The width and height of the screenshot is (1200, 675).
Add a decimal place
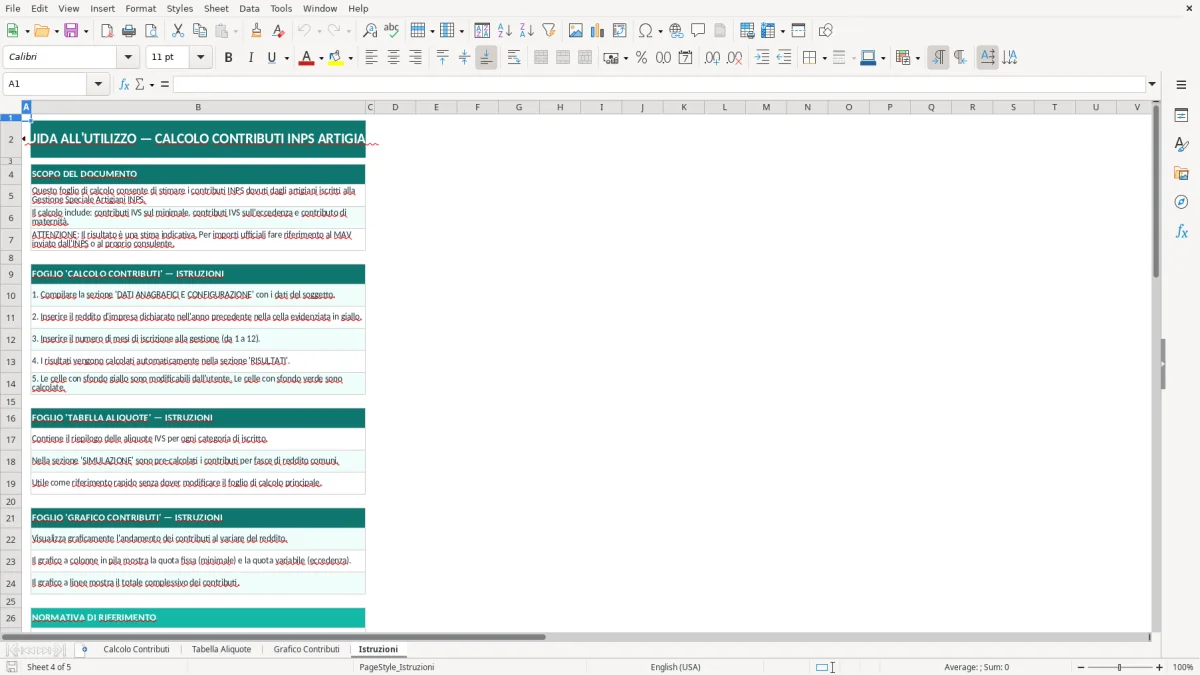[712, 58]
